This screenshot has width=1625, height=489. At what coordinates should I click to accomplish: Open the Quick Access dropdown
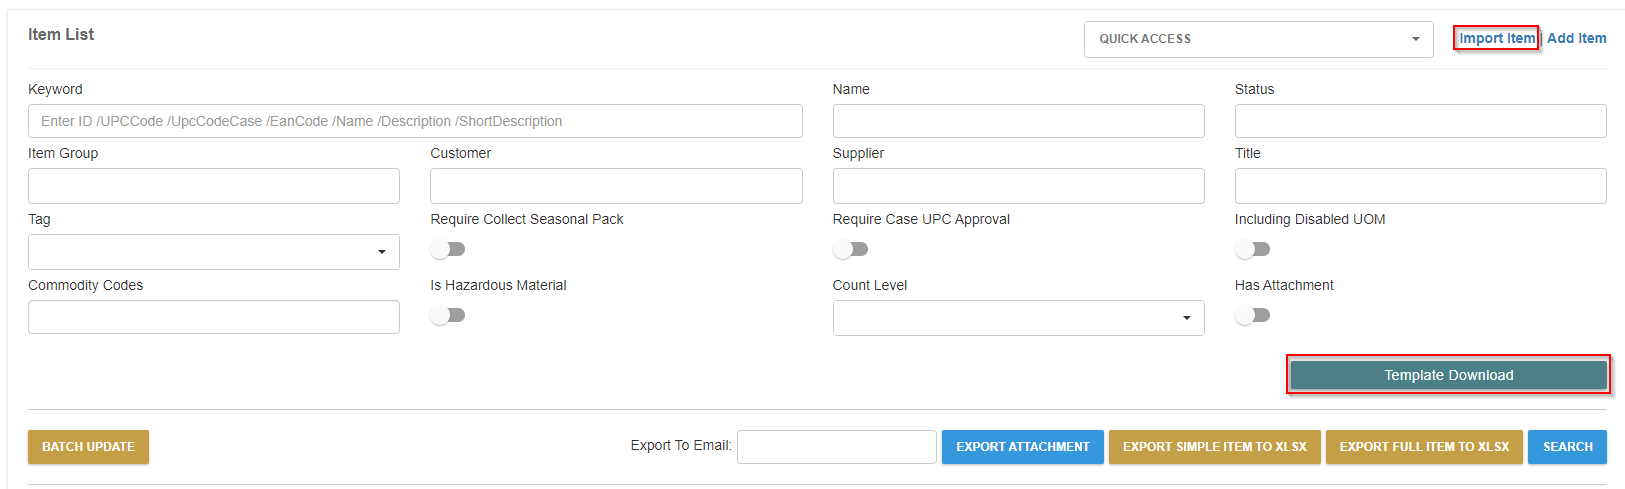point(1258,39)
